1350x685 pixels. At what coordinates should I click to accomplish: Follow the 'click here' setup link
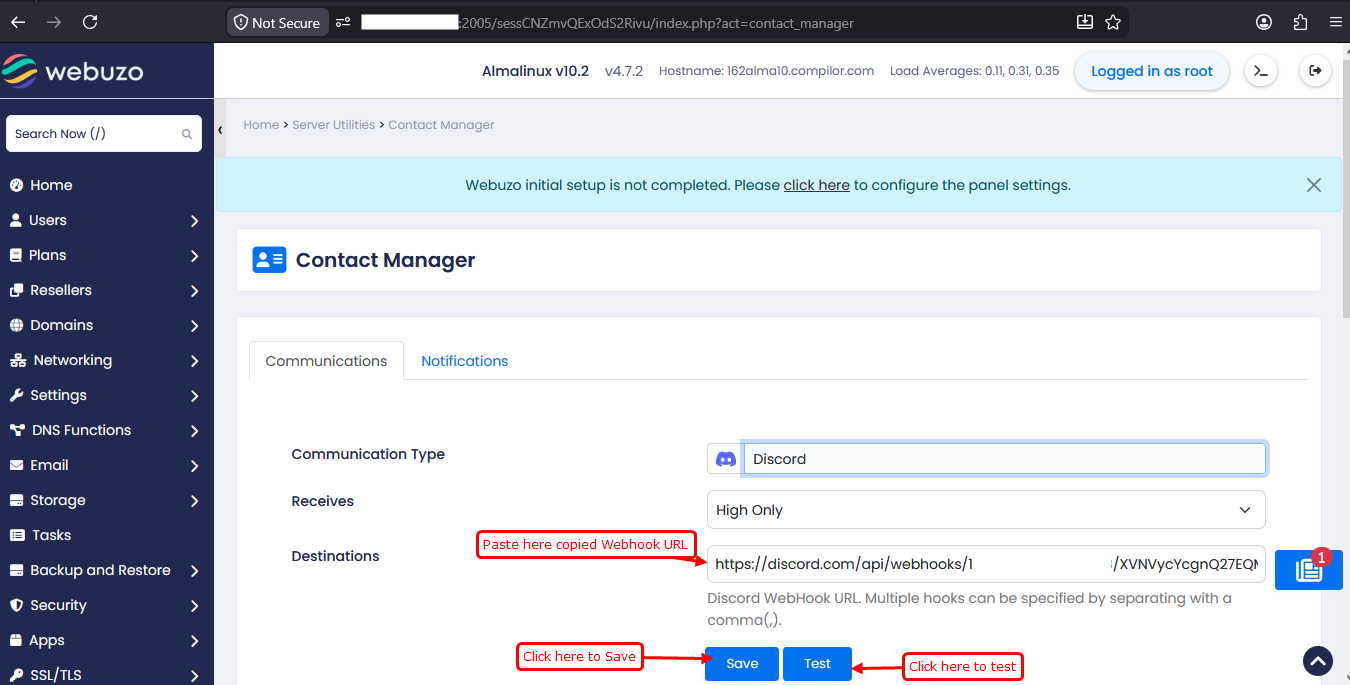pos(816,185)
